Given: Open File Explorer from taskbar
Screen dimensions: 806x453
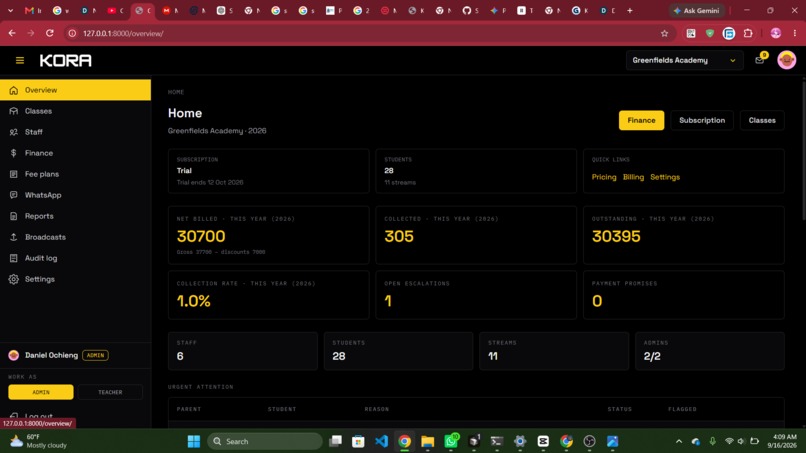Looking at the screenshot, I should pos(428,441).
